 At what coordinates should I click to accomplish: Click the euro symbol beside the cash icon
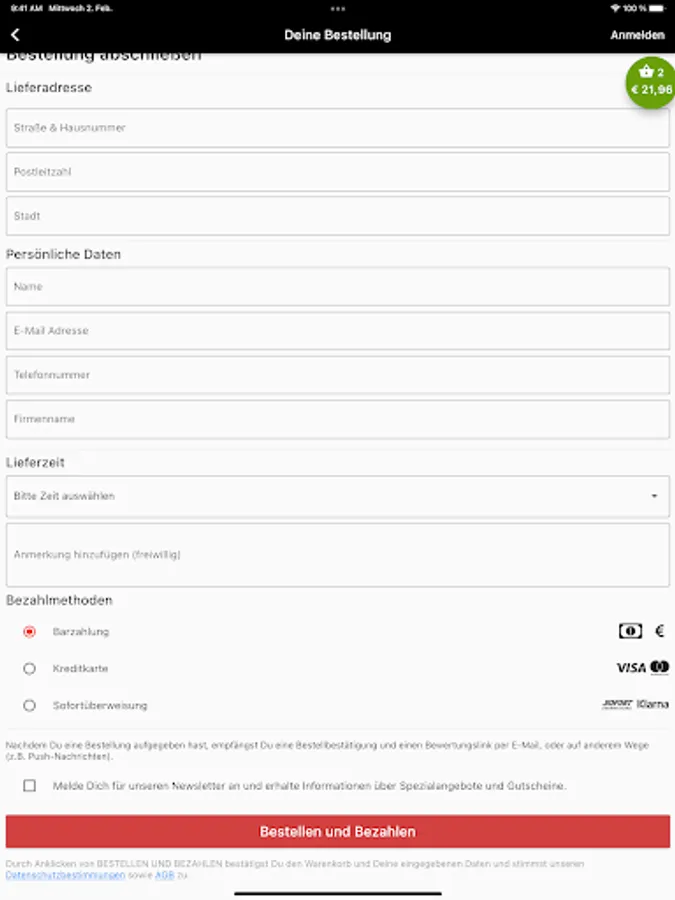coord(658,631)
